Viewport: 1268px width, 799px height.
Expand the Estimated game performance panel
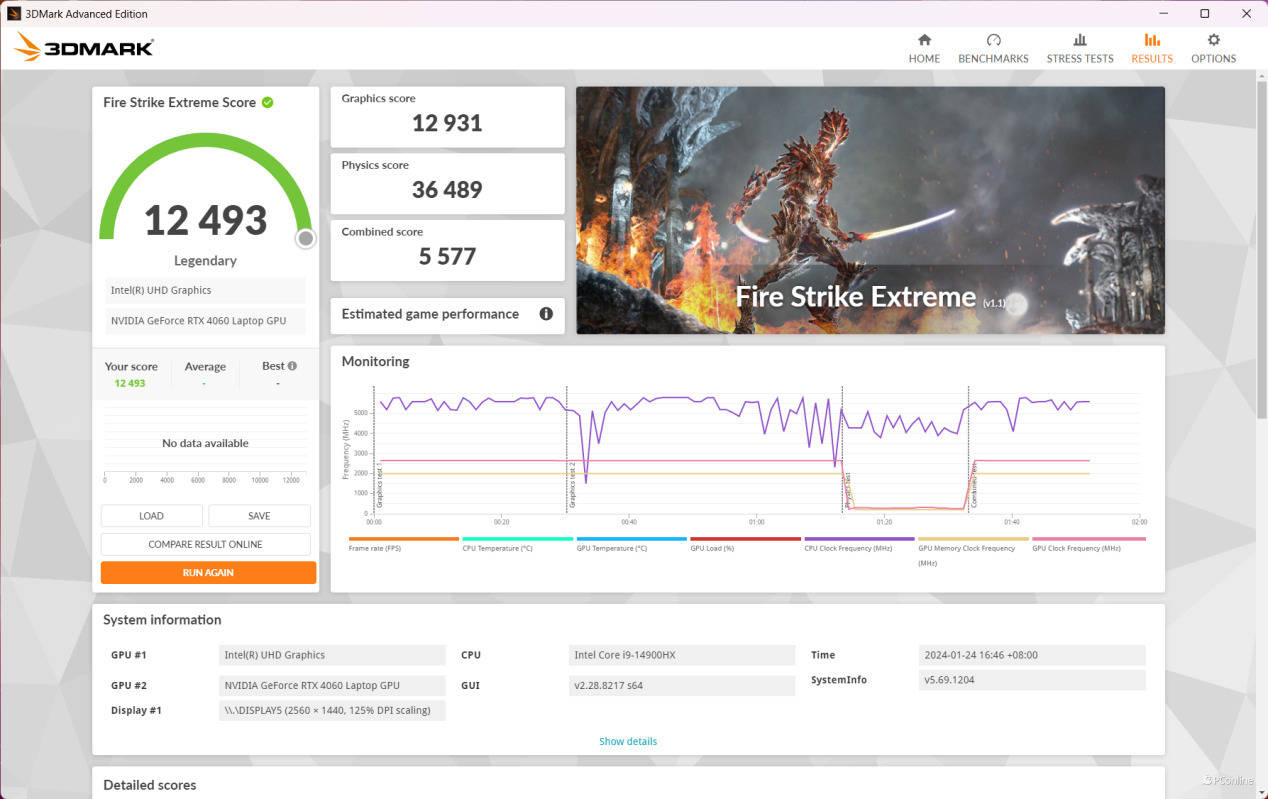(x=430, y=314)
